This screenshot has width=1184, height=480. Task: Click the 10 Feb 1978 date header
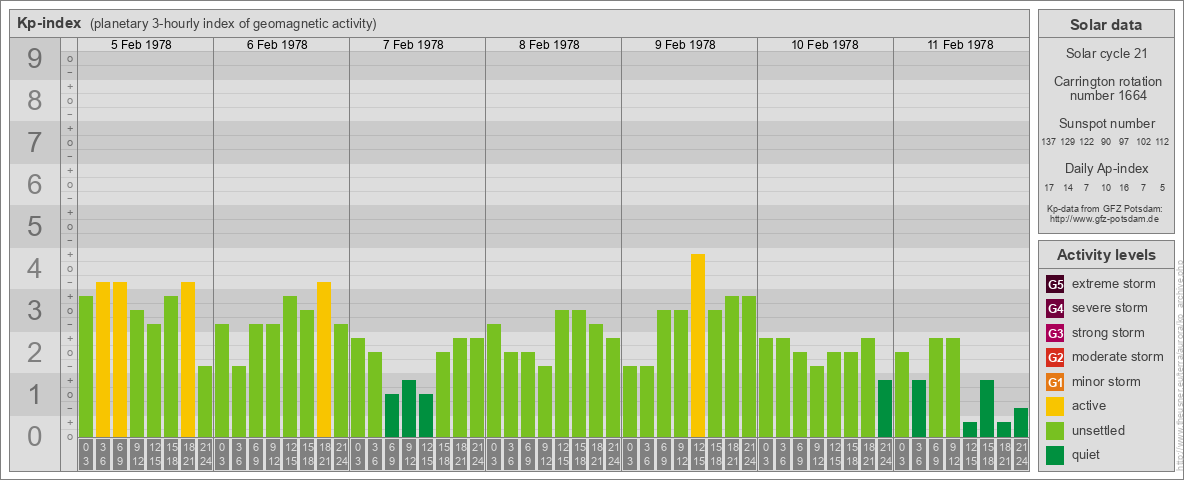click(x=825, y=45)
